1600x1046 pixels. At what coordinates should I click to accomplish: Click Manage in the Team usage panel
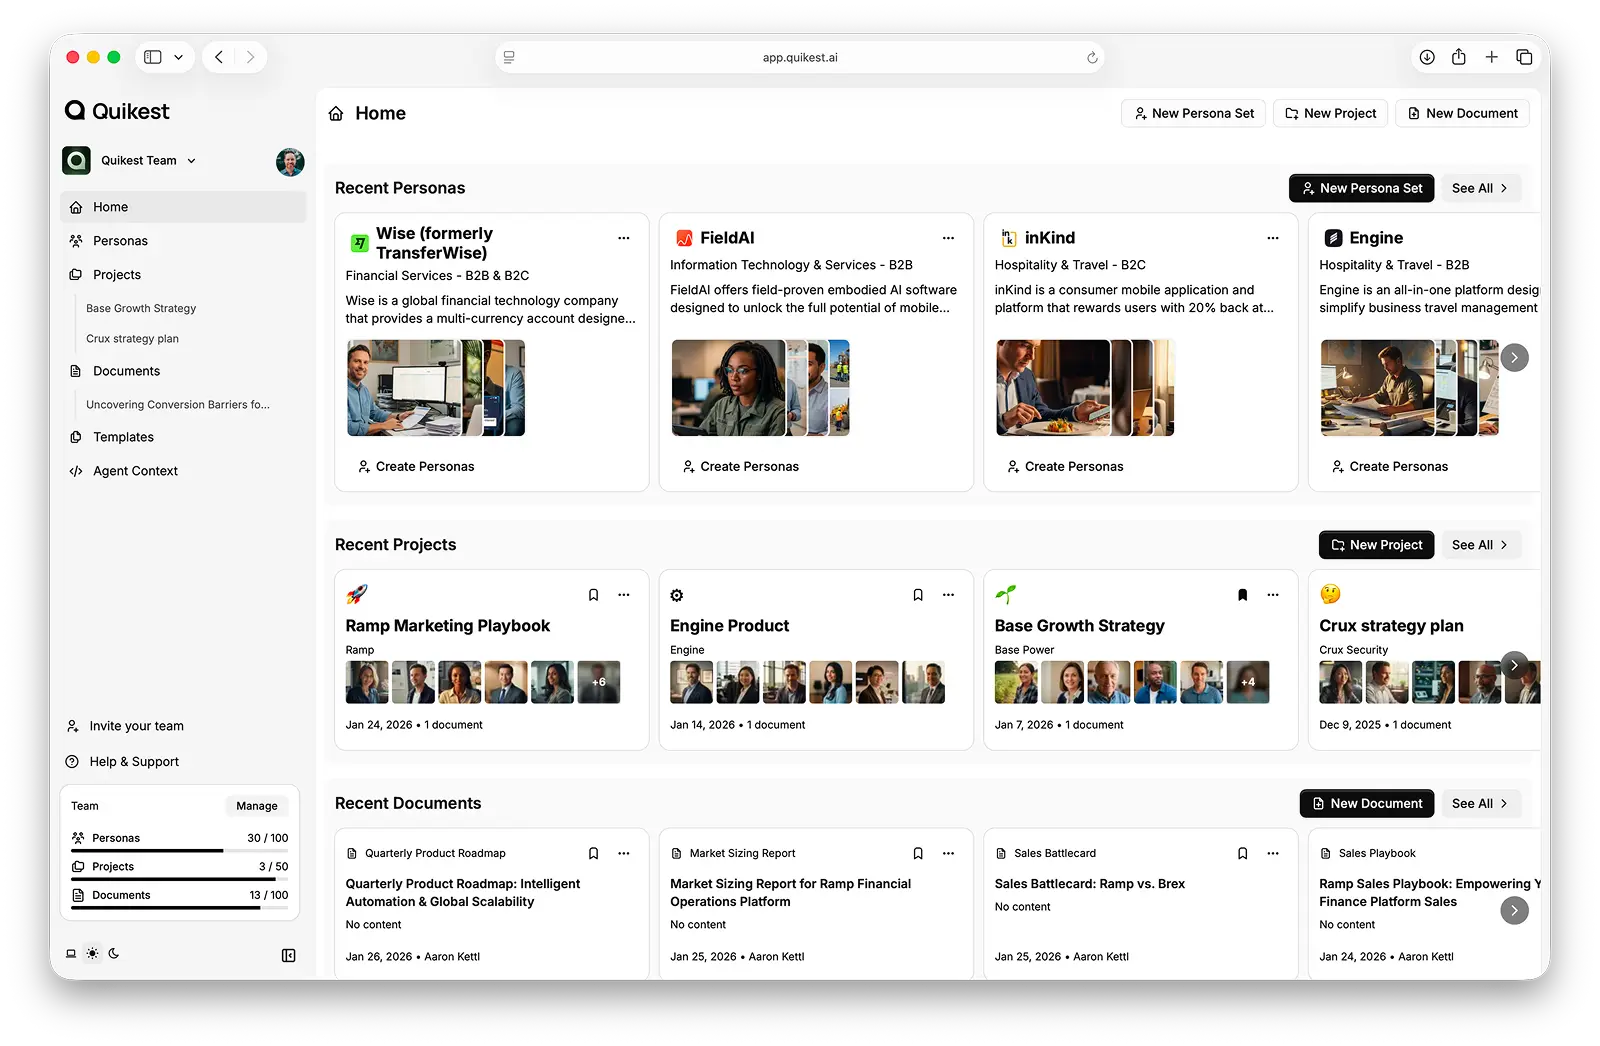pos(257,806)
